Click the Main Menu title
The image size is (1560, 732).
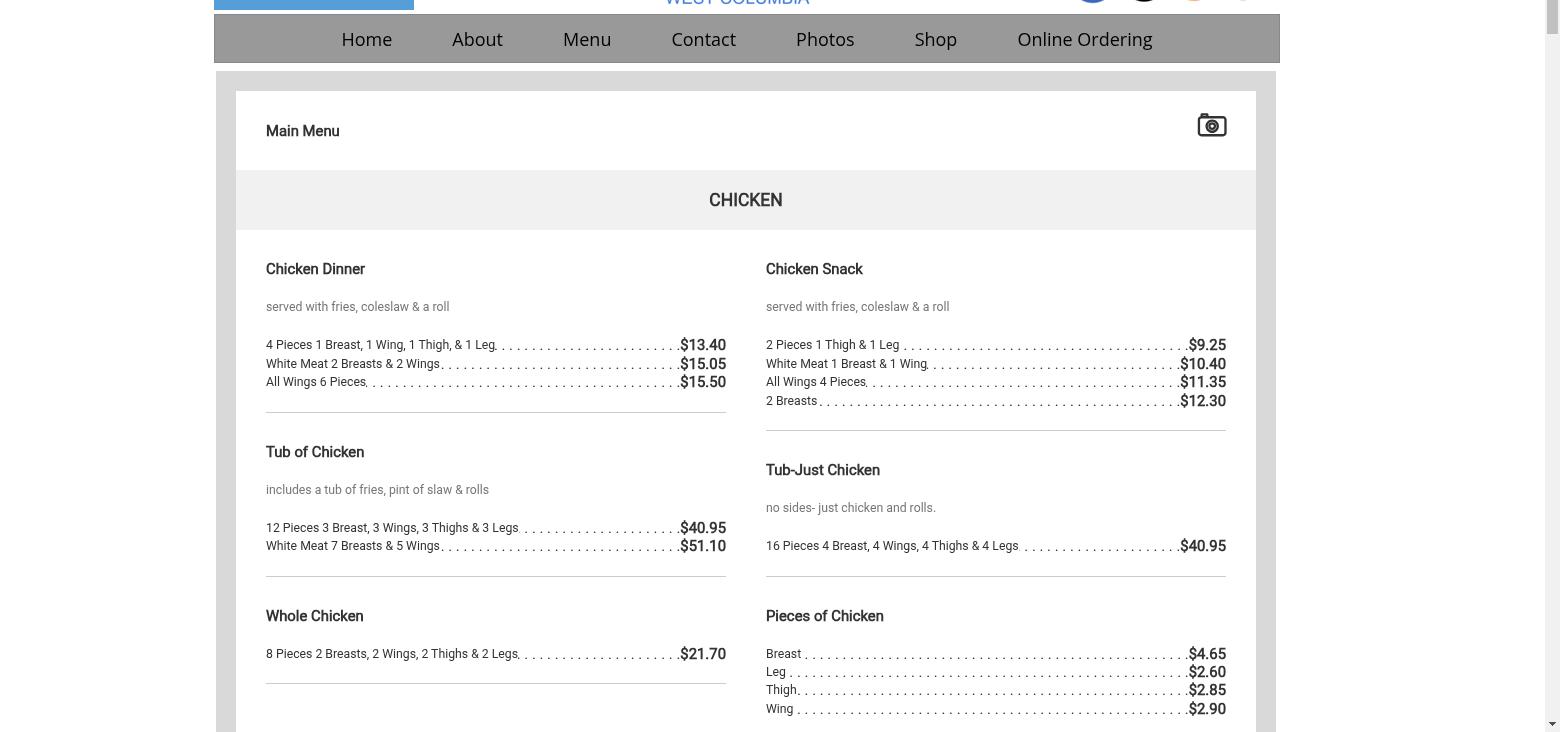pyautogui.click(x=302, y=131)
